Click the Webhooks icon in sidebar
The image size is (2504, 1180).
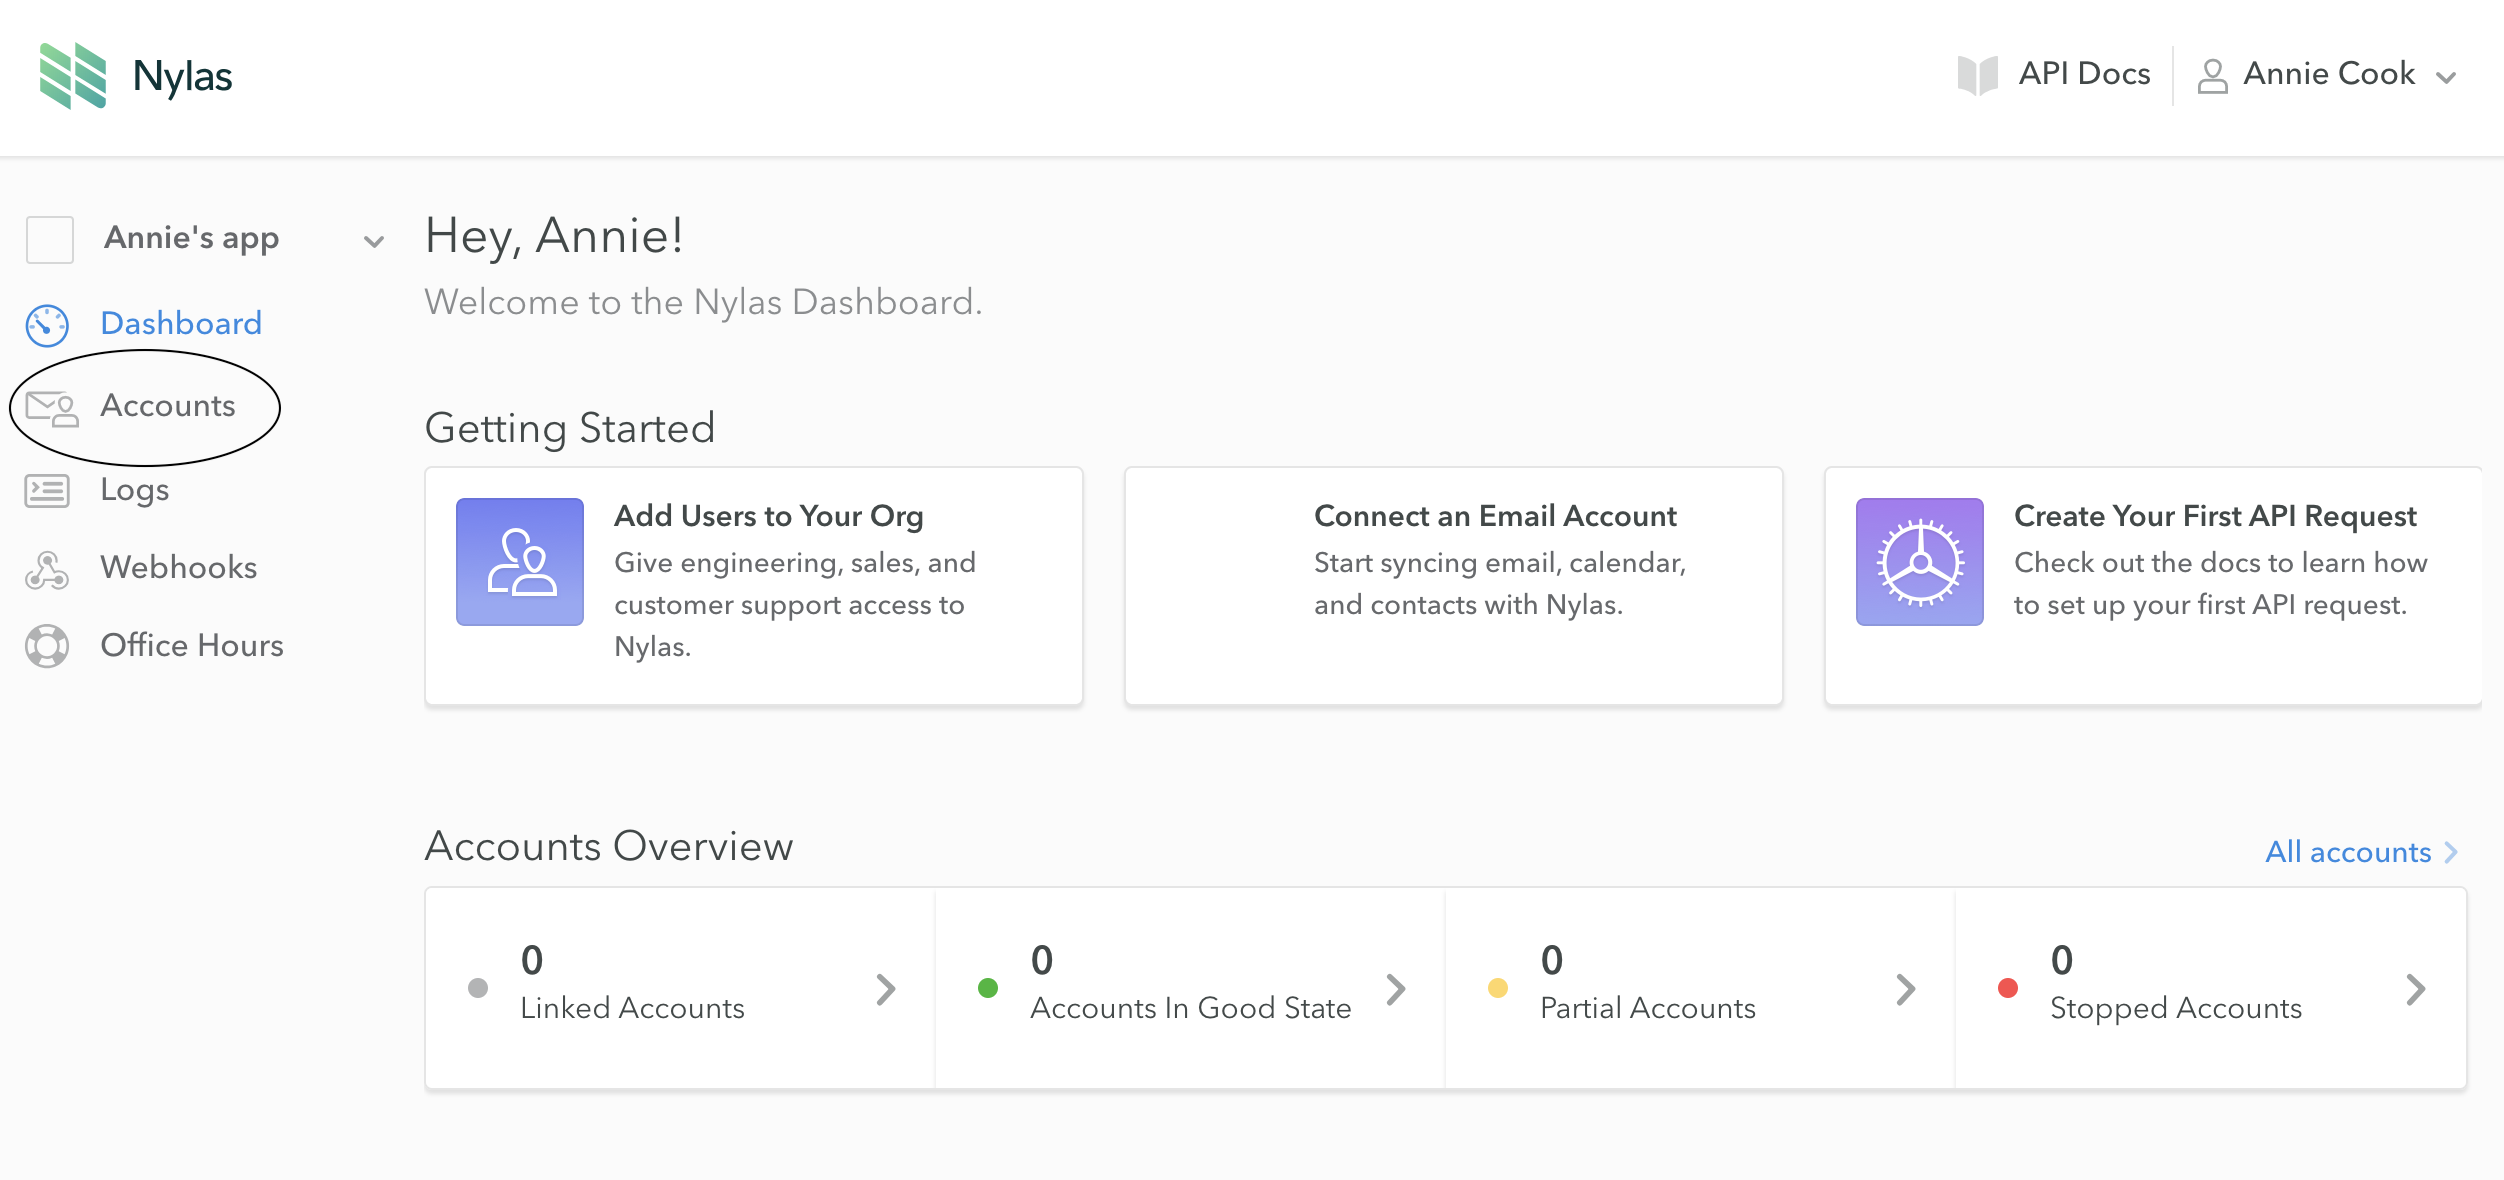[47, 569]
